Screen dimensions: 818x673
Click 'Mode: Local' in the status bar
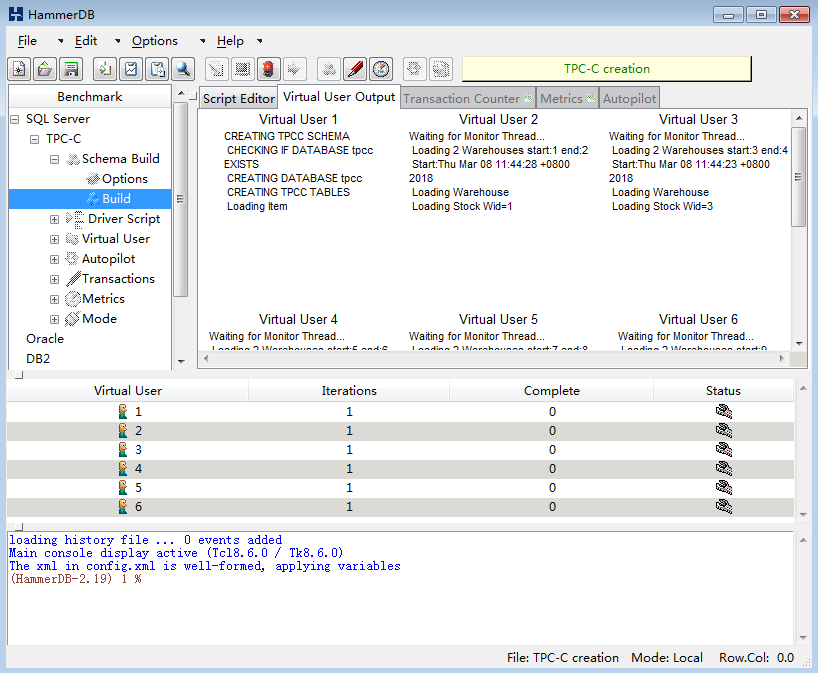[x=667, y=658]
